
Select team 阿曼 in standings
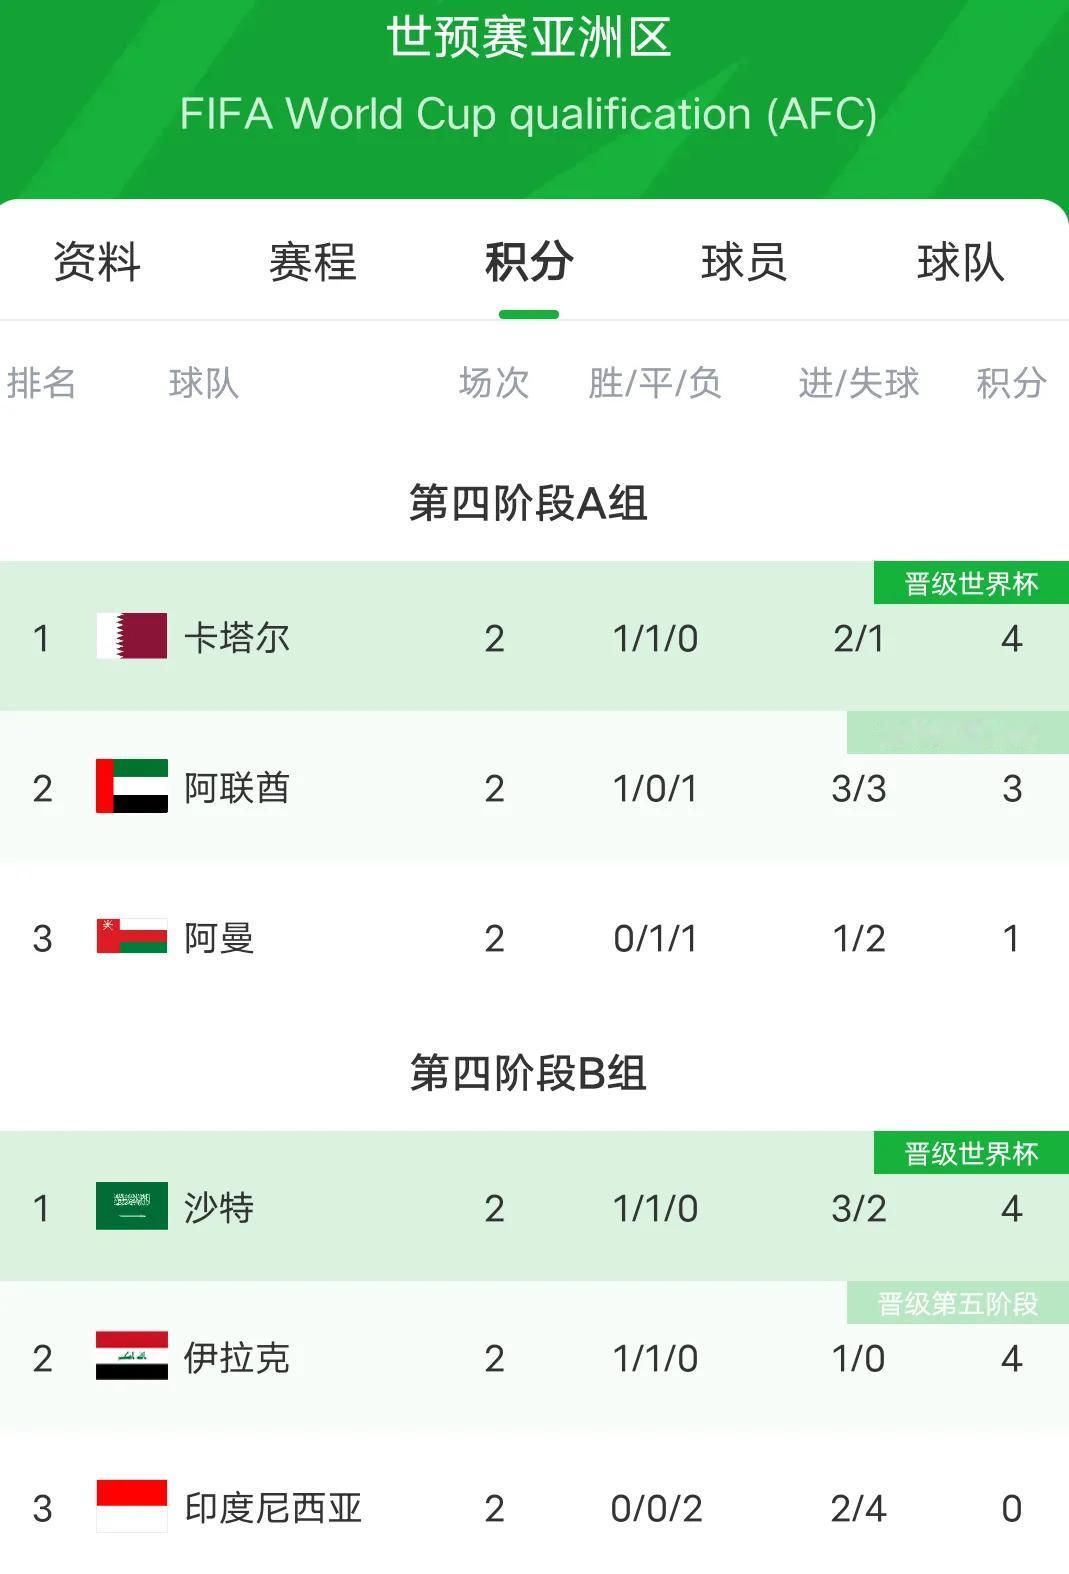[219, 938]
